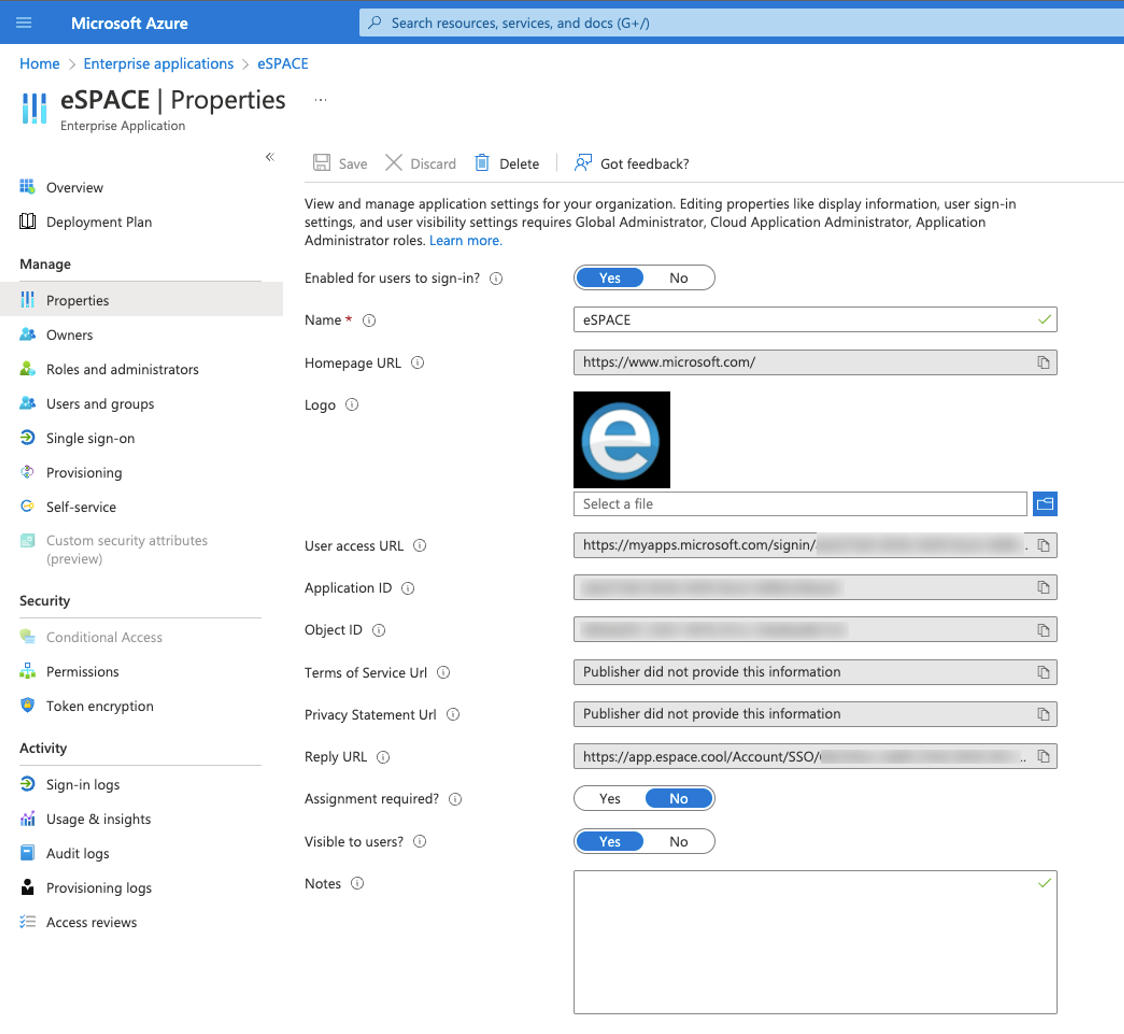Image resolution: width=1124 pixels, height=1034 pixels.
Task: Set Assignment required to Yes
Action: point(610,798)
